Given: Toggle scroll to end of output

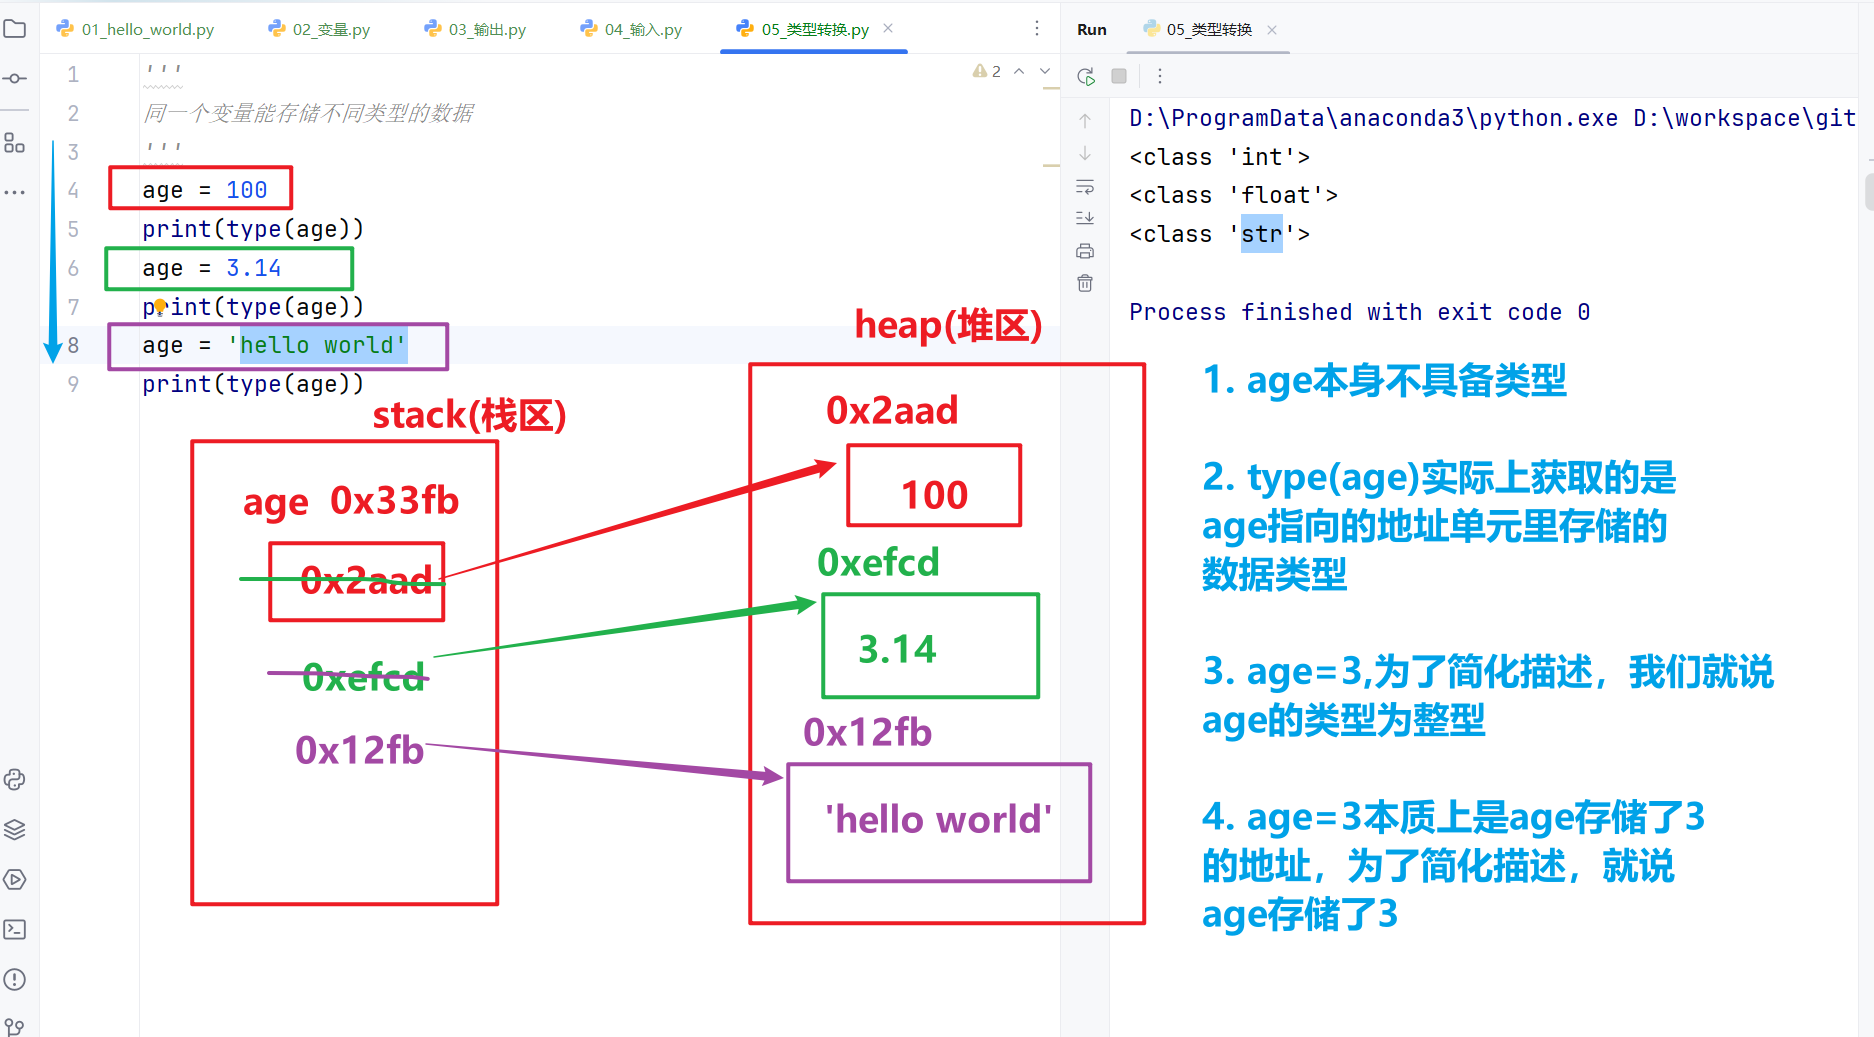Looking at the screenshot, I should (1085, 218).
